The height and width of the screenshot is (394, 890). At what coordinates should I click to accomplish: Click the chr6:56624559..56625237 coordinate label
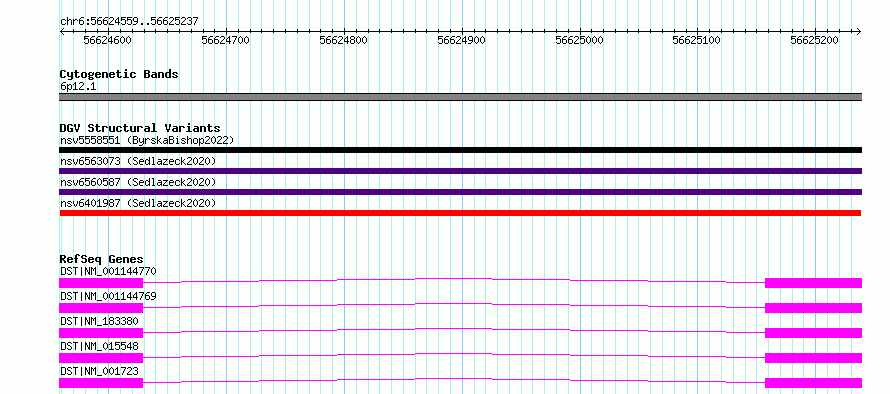point(129,22)
